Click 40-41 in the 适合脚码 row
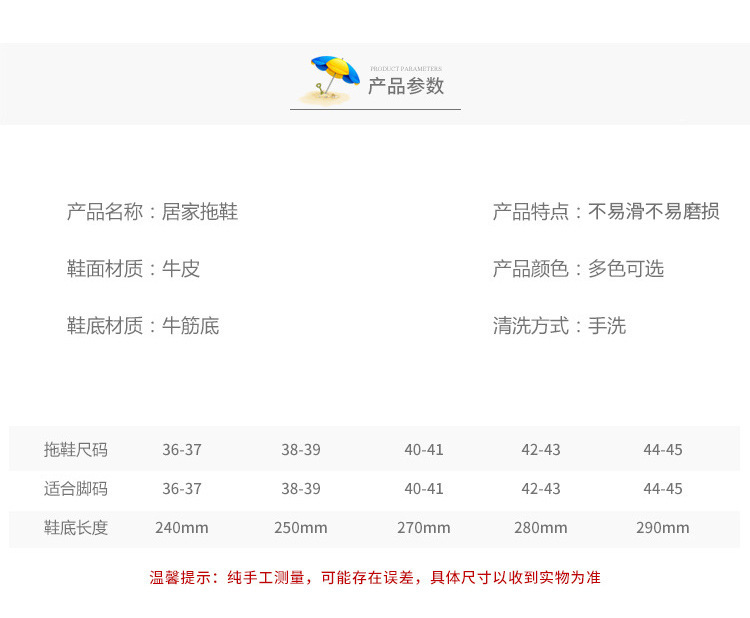Image resolution: width=750 pixels, height=618 pixels. pyautogui.click(x=424, y=489)
